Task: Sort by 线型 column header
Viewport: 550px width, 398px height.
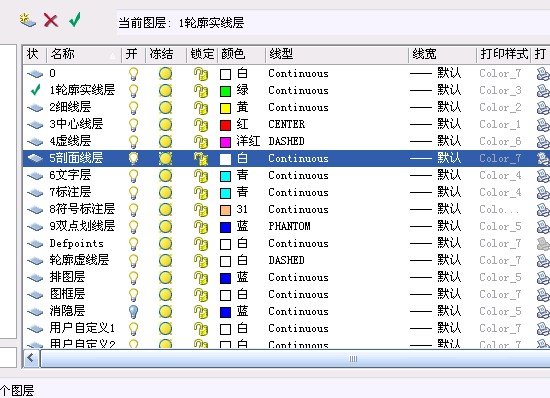Action: [337, 54]
